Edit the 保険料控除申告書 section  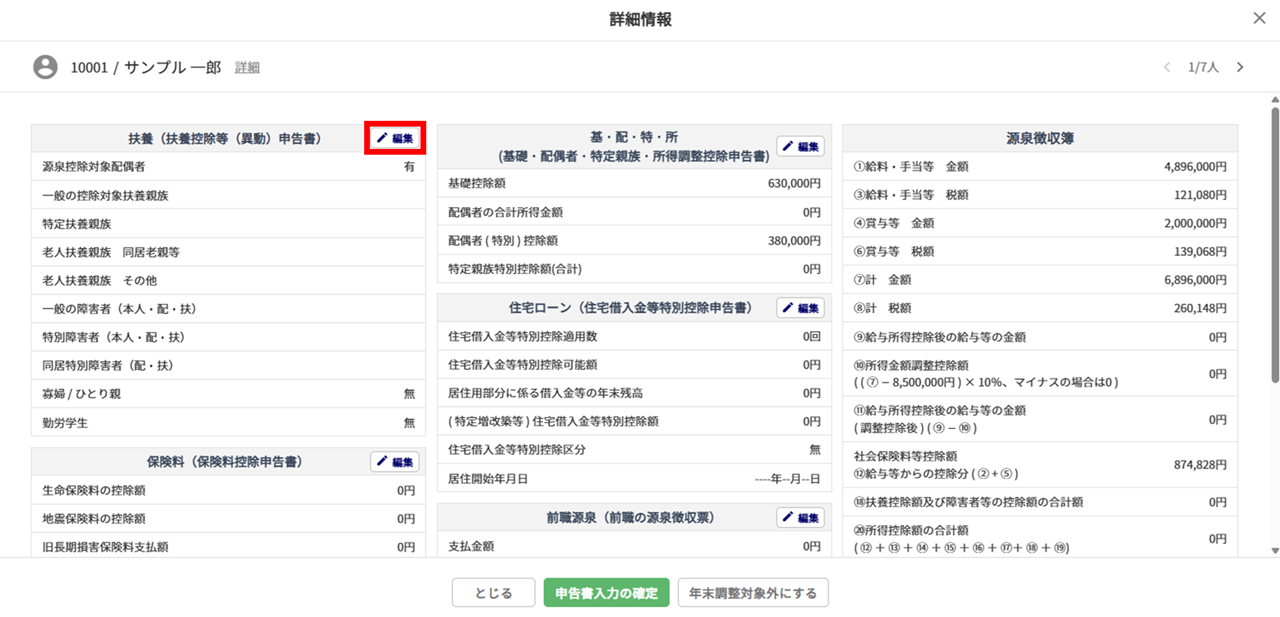tap(395, 462)
